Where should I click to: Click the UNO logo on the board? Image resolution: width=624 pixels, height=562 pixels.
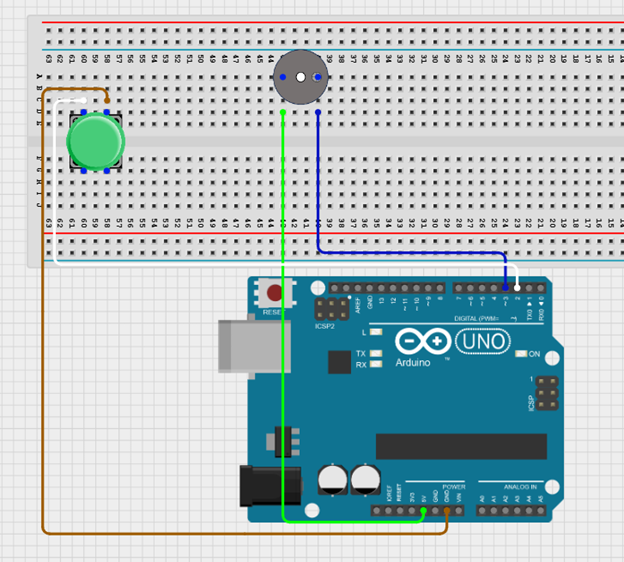pos(483,341)
